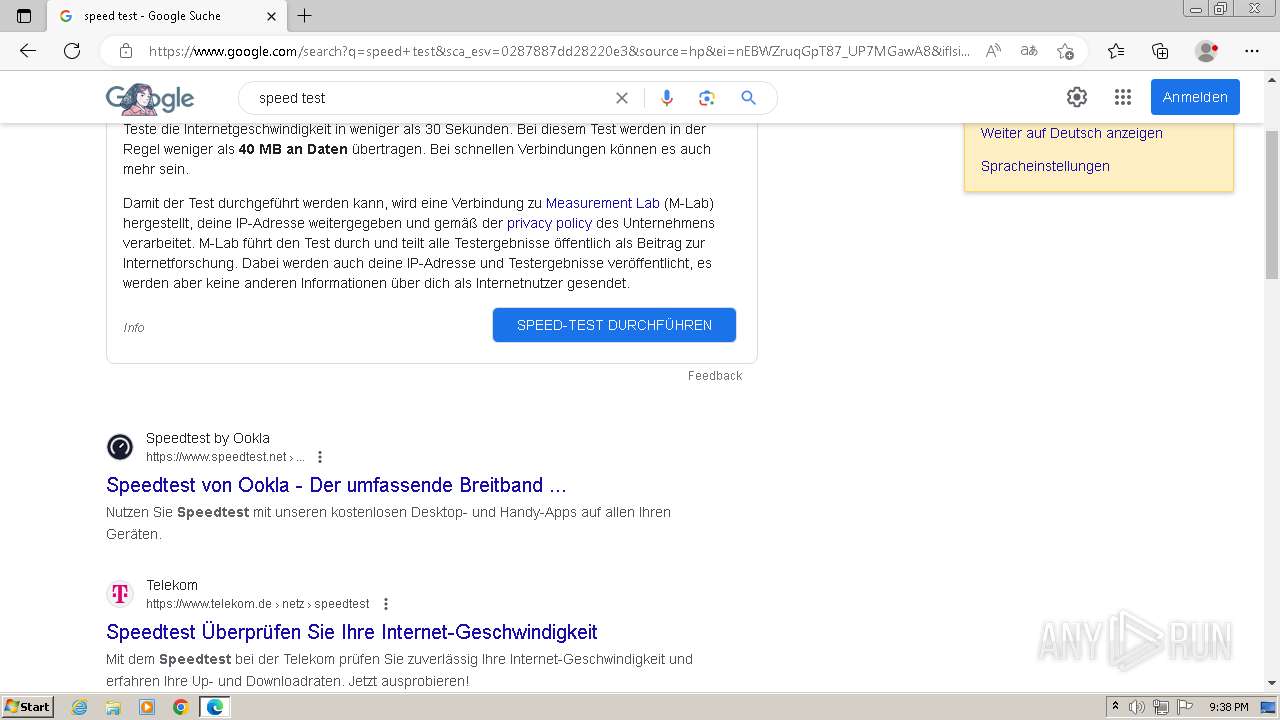This screenshot has height=720, width=1280.
Task: Click the Anmelden sign-in button
Action: (1195, 97)
